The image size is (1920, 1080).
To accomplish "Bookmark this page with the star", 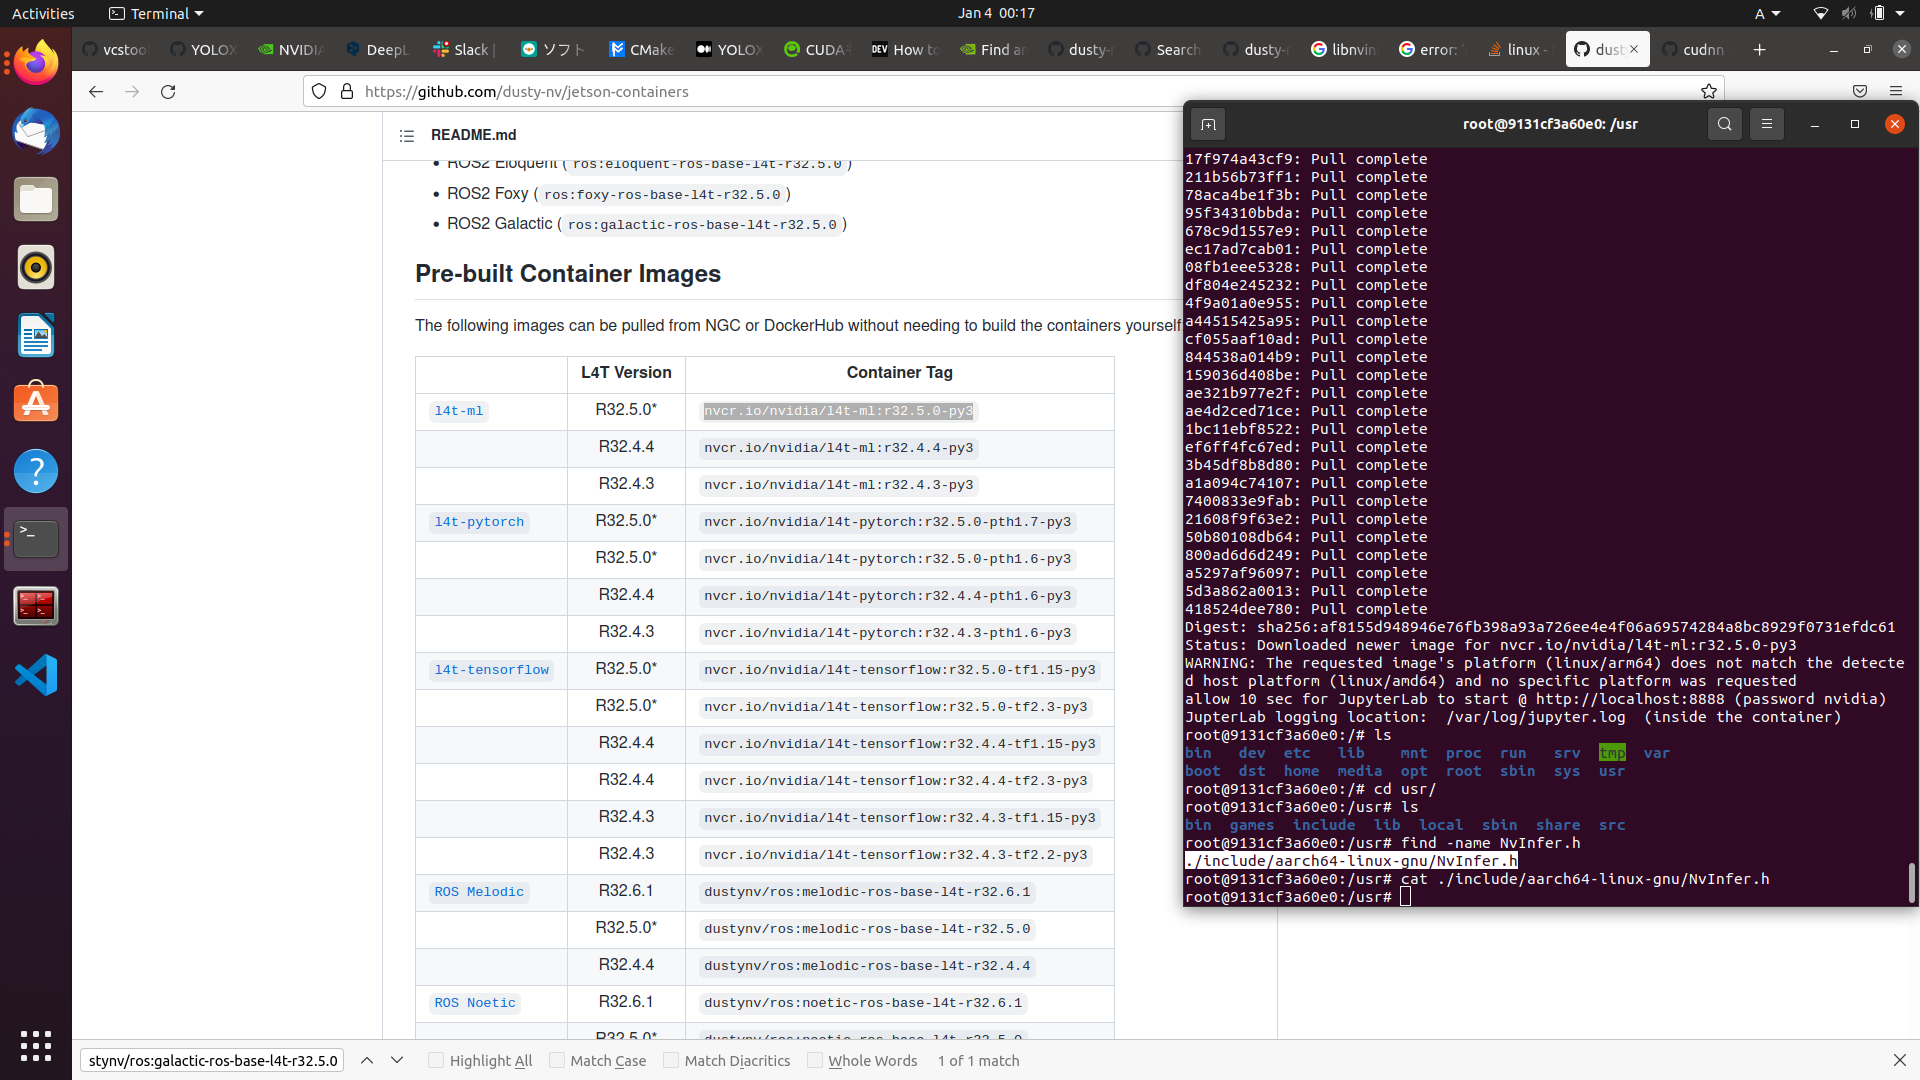I will [1709, 91].
